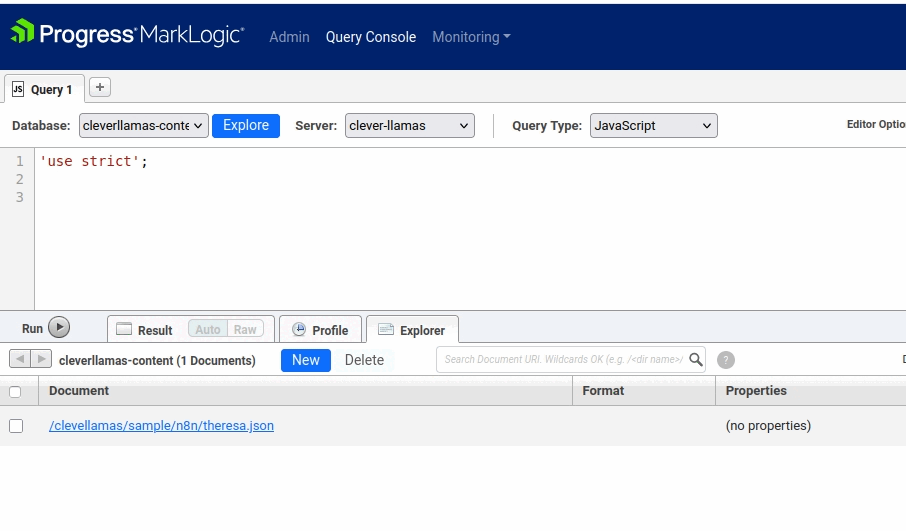Click the search magnifier icon
906x531 pixels.
coord(696,359)
